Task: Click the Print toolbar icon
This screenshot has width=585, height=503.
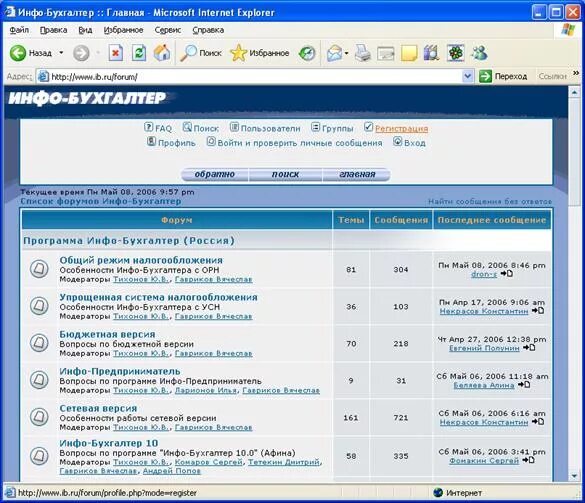Action: point(362,53)
